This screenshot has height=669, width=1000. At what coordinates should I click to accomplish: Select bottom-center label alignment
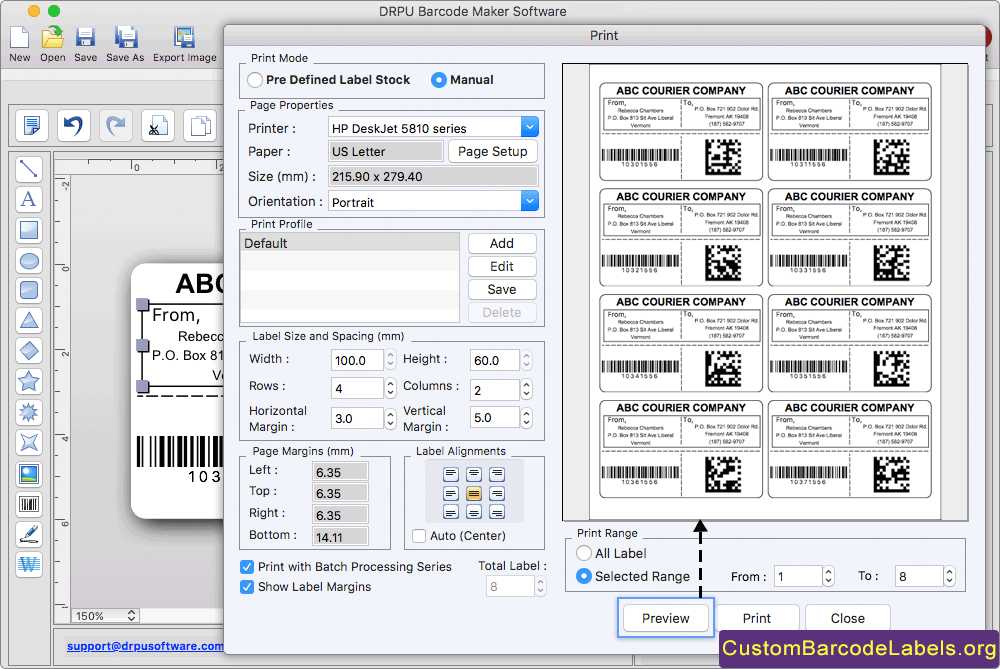point(474,512)
